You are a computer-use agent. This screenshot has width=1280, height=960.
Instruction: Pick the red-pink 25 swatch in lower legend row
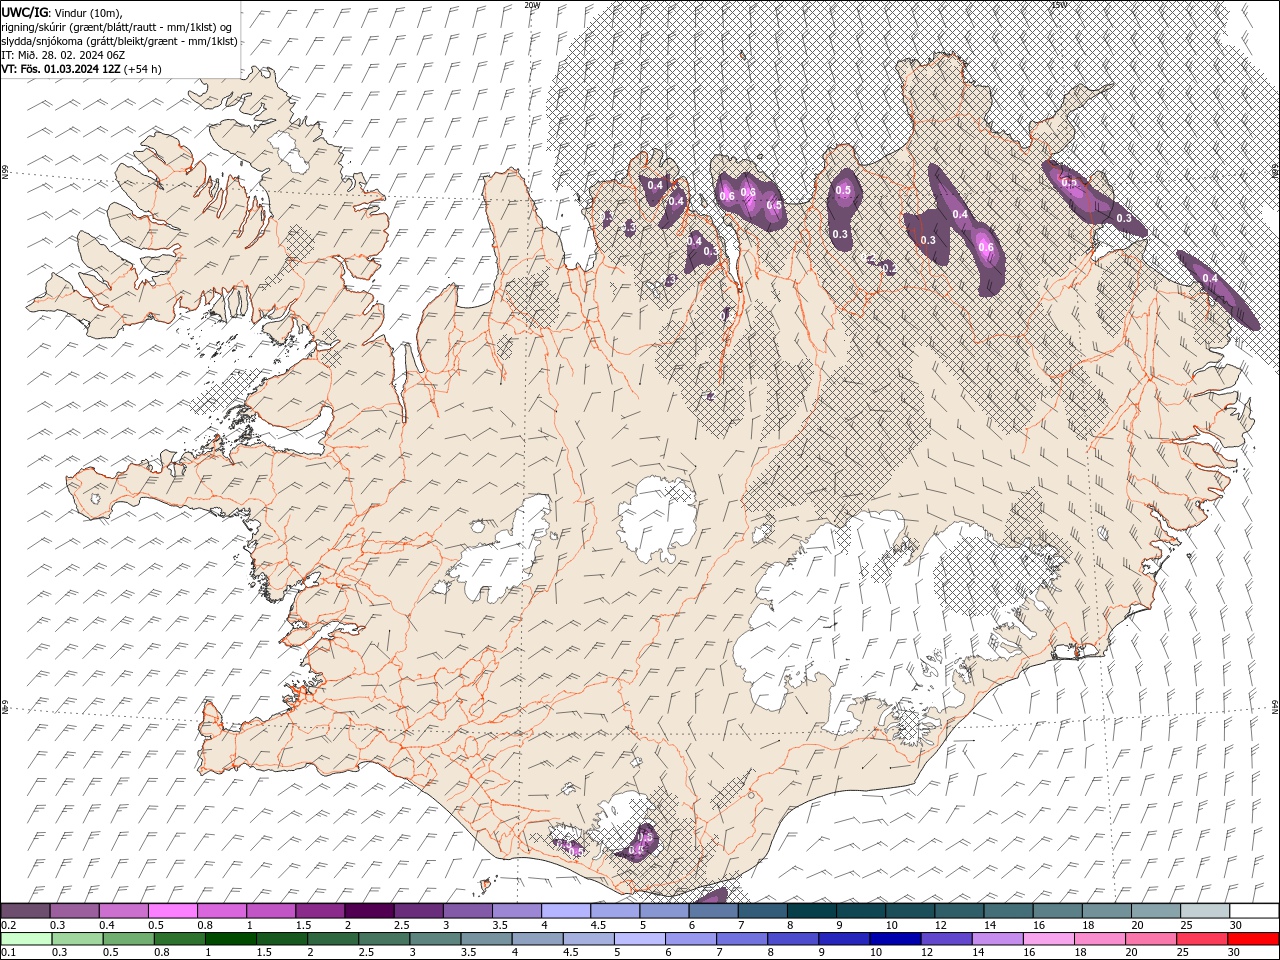(x=1202, y=939)
